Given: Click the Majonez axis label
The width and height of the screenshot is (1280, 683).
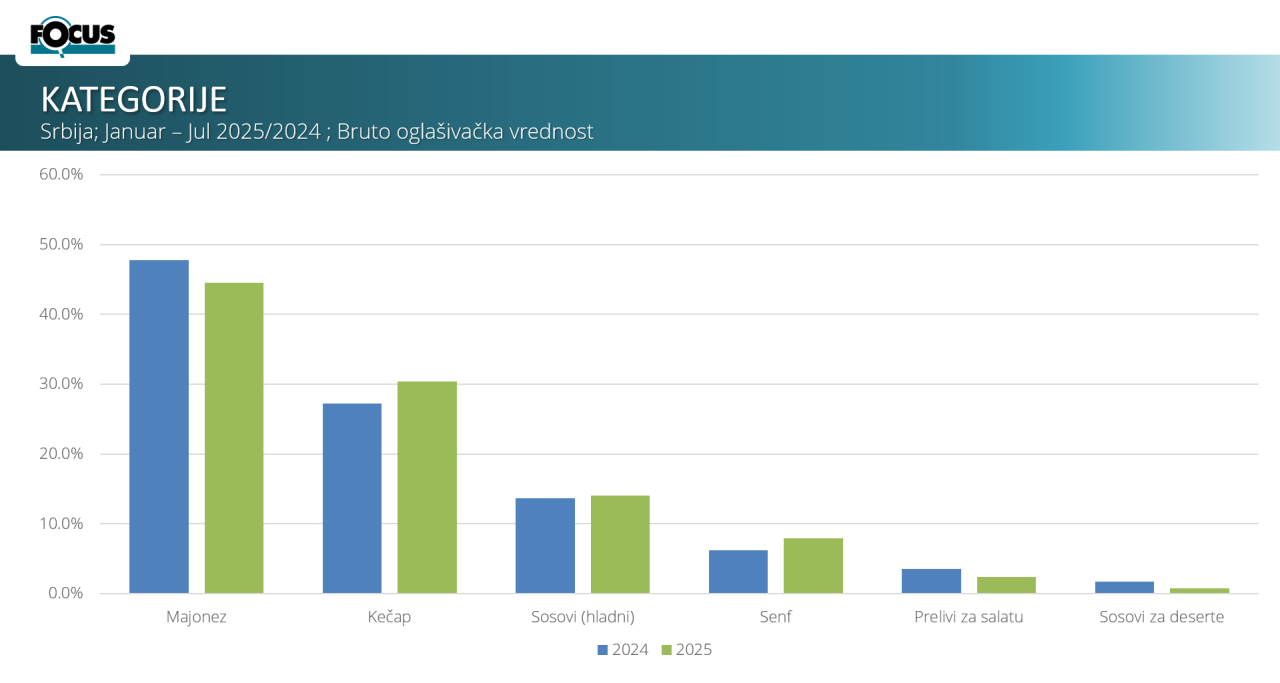Looking at the screenshot, I should (x=196, y=617).
